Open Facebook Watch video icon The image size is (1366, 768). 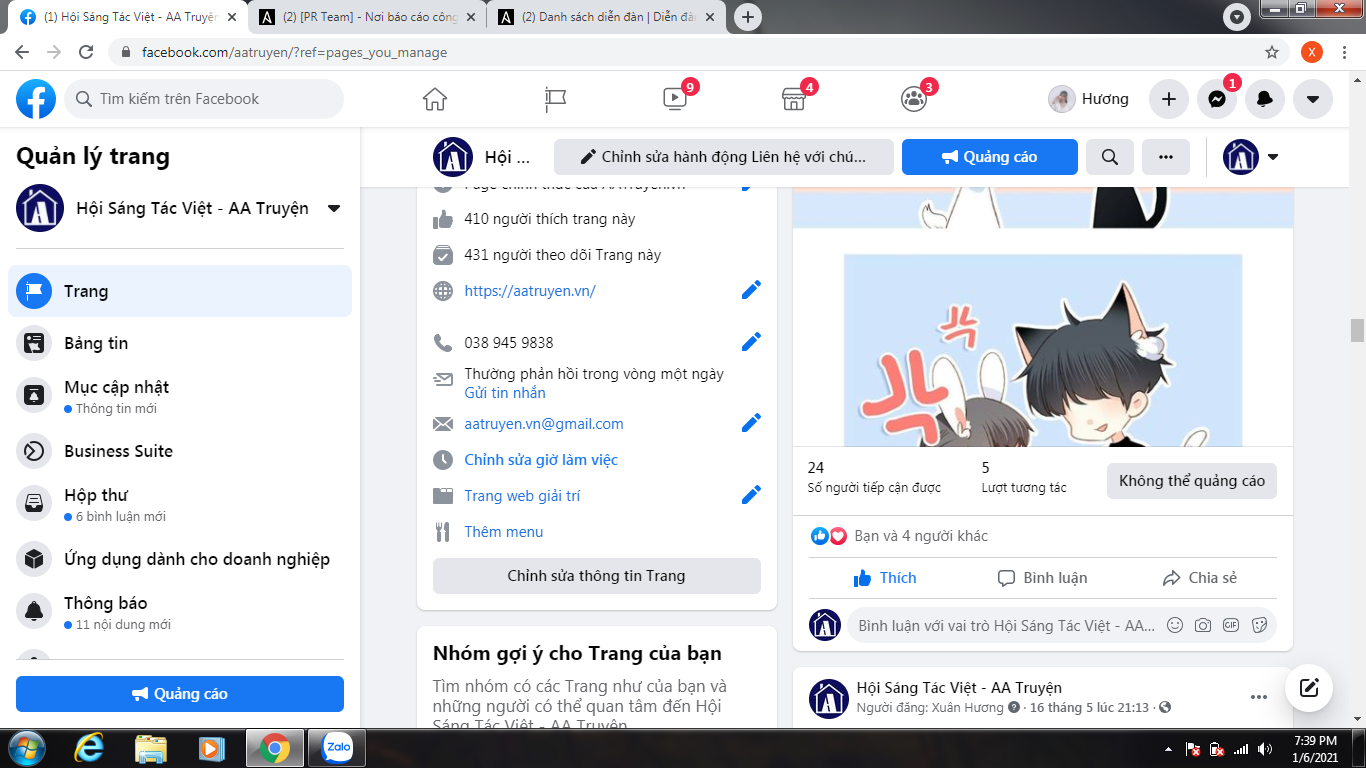pos(675,99)
